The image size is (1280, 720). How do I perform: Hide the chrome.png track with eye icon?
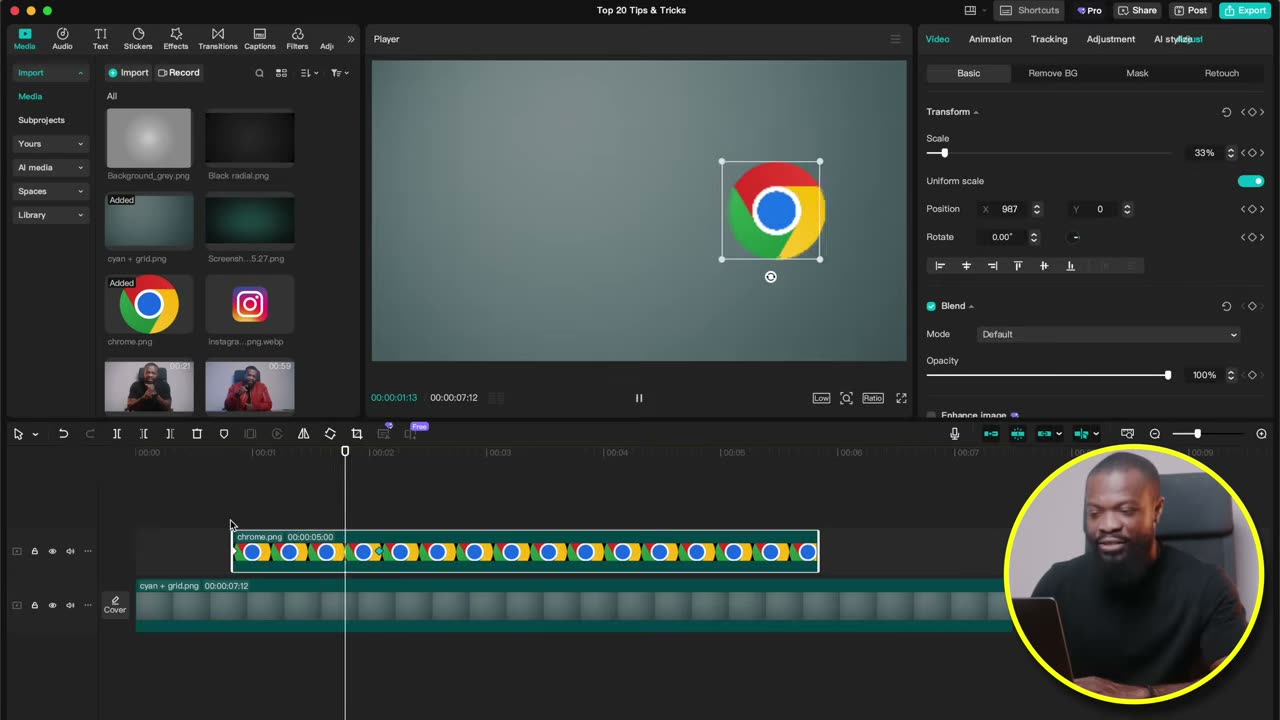pos(52,551)
